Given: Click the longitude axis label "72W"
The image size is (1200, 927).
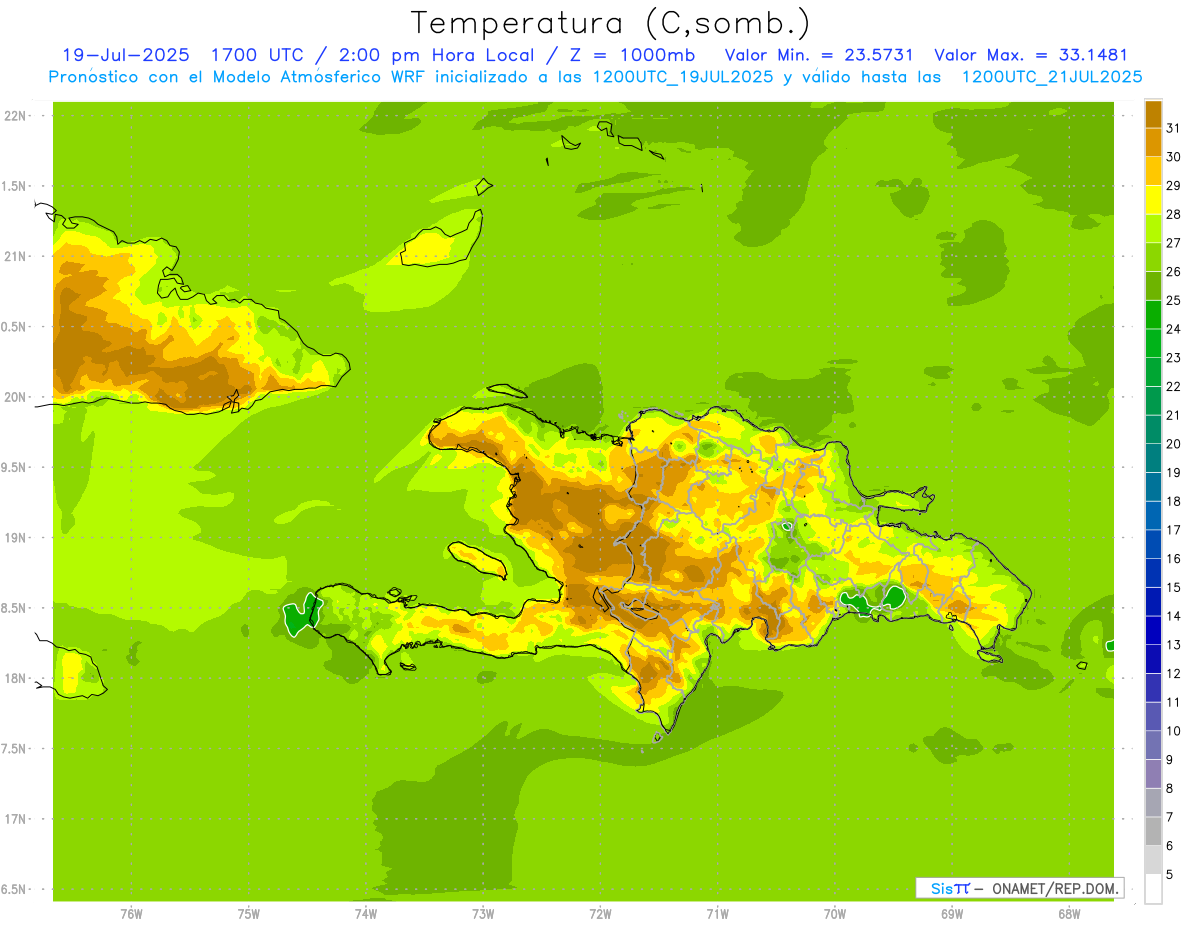Looking at the screenshot, I should (x=600, y=913).
